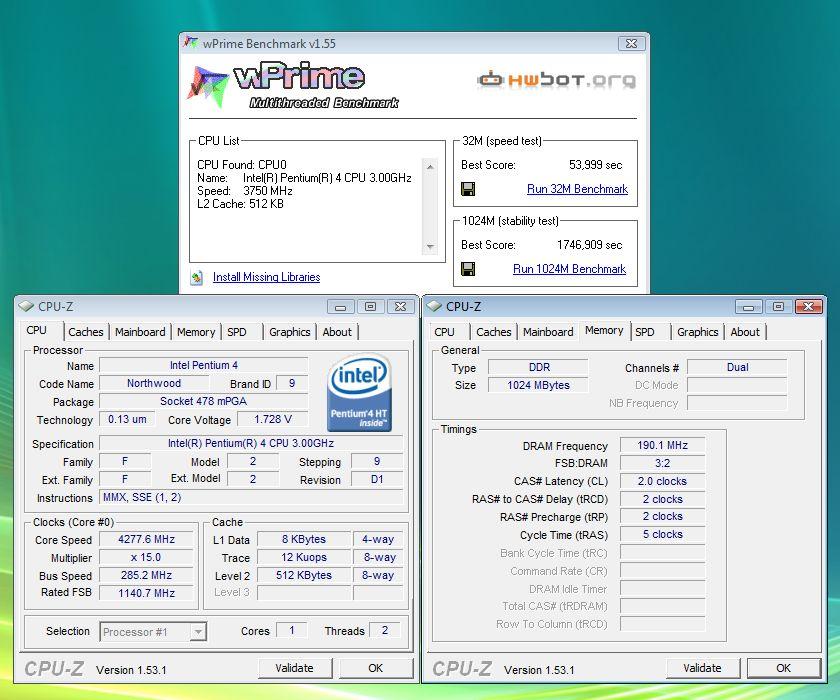This screenshot has height=700, width=840.
Task: Run the 32M Benchmark link
Action: pyautogui.click(x=577, y=189)
